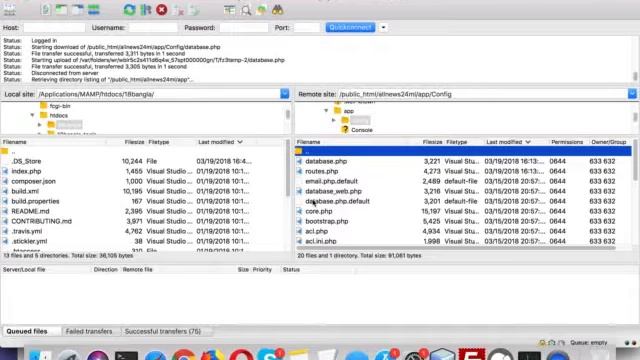Sort remote files by Owner/Group header

[x=609, y=142]
